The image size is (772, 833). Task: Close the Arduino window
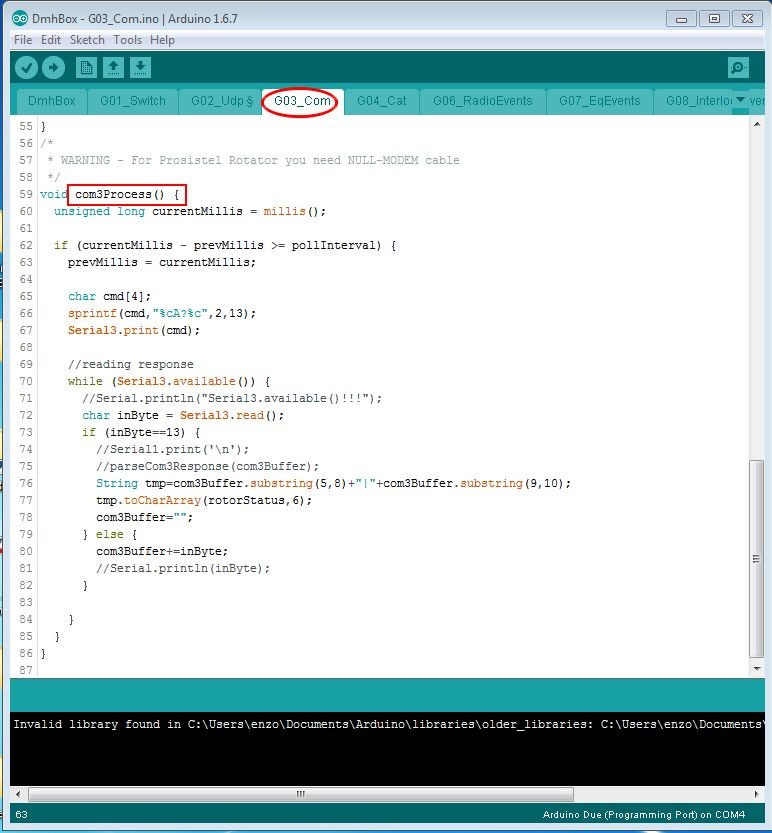pos(748,19)
